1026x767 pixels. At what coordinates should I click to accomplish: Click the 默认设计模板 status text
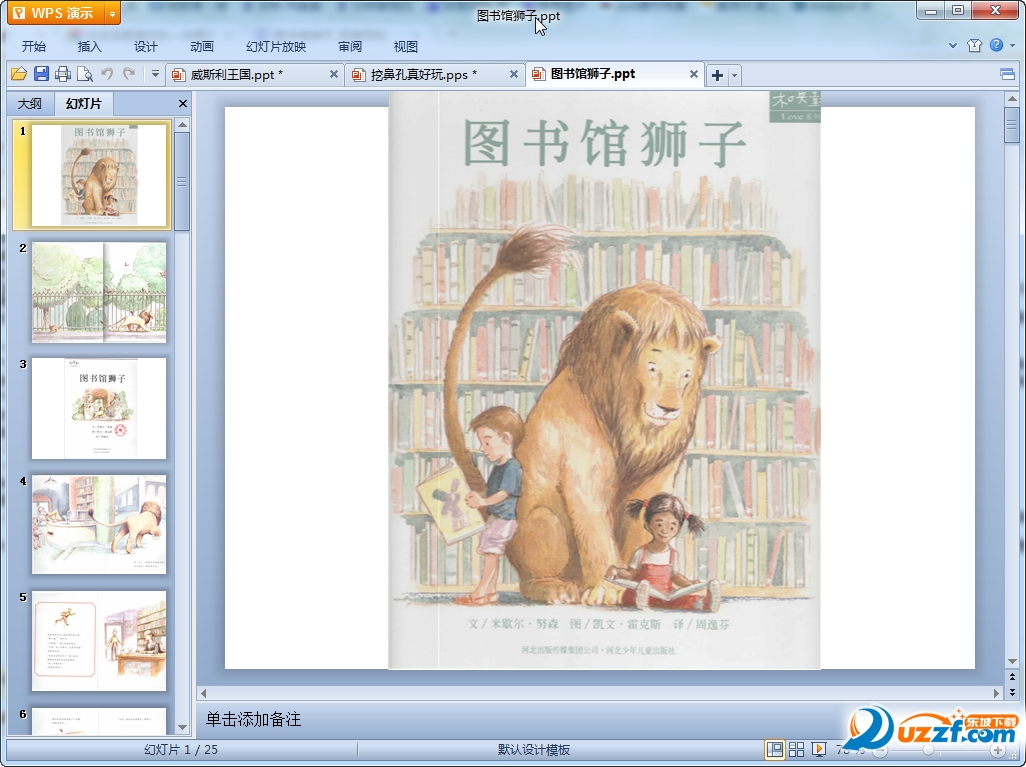click(x=534, y=750)
